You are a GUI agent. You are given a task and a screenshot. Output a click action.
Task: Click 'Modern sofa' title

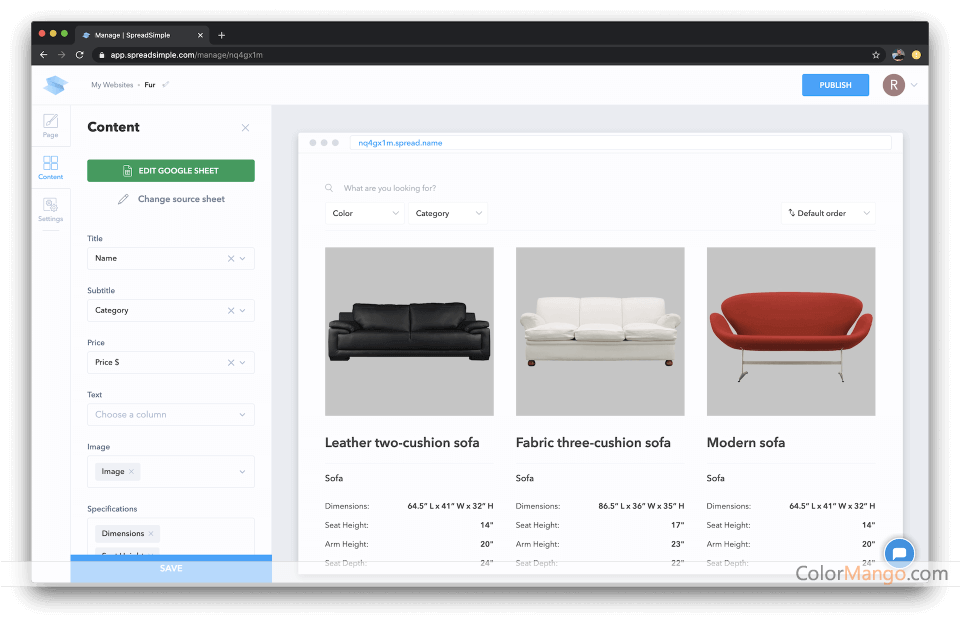click(x=746, y=443)
